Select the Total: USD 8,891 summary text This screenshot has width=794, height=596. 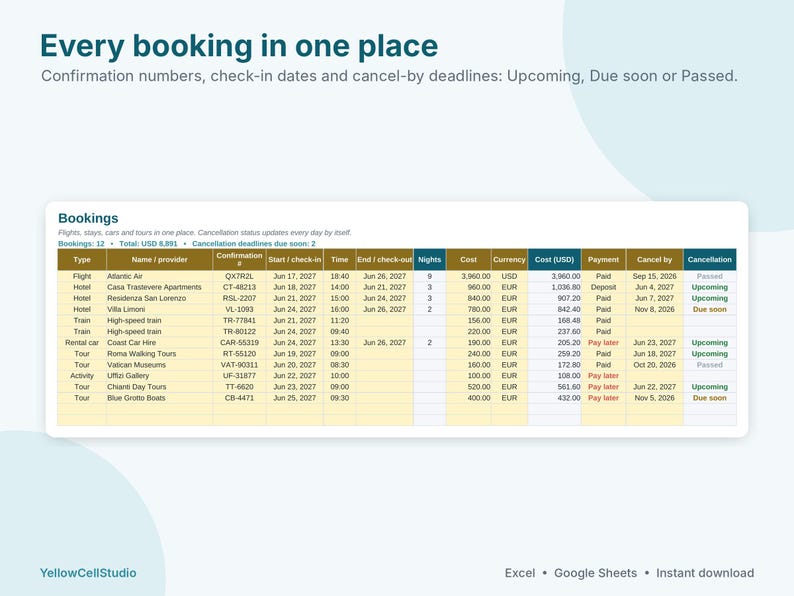(x=148, y=244)
